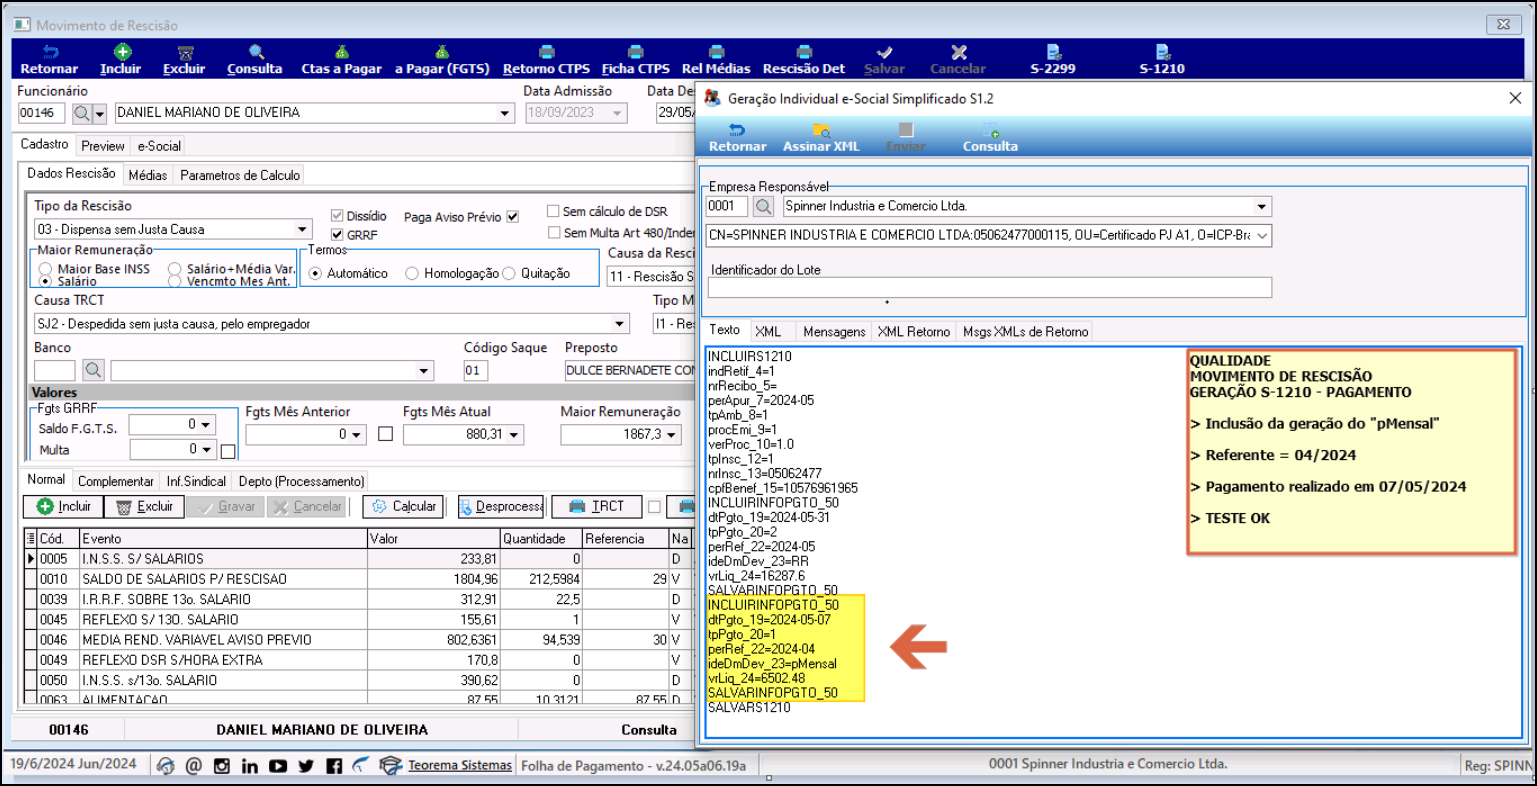The image size is (1537, 786).
Task: Click the Desprocessa button
Action: coord(501,507)
